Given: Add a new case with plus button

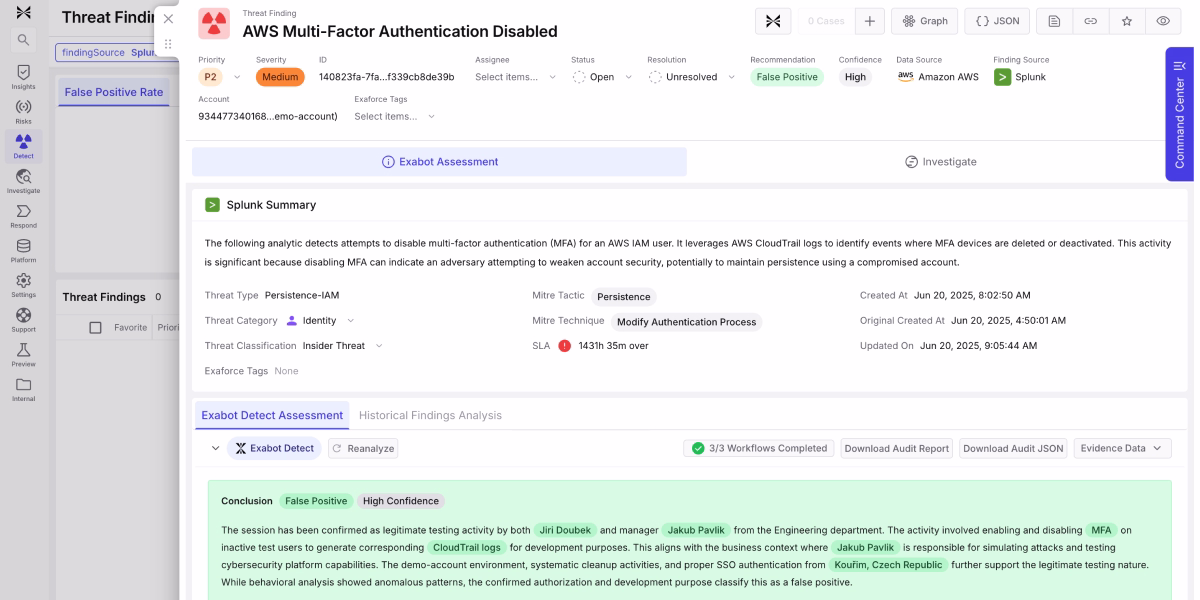Looking at the screenshot, I should 869,21.
